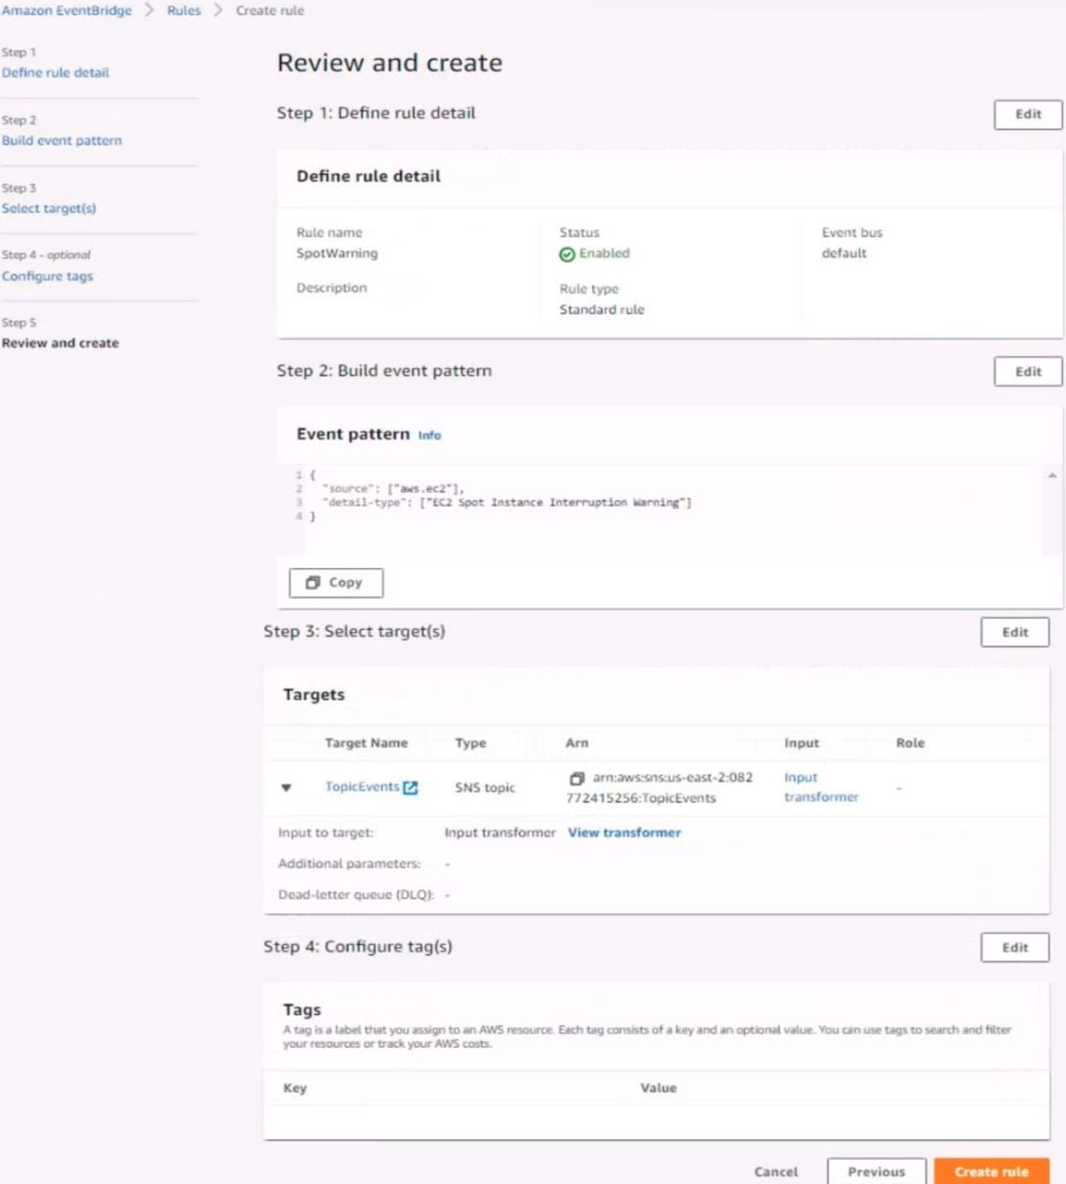Click the Role column header
The width and height of the screenshot is (1066, 1184).
coord(910,743)
